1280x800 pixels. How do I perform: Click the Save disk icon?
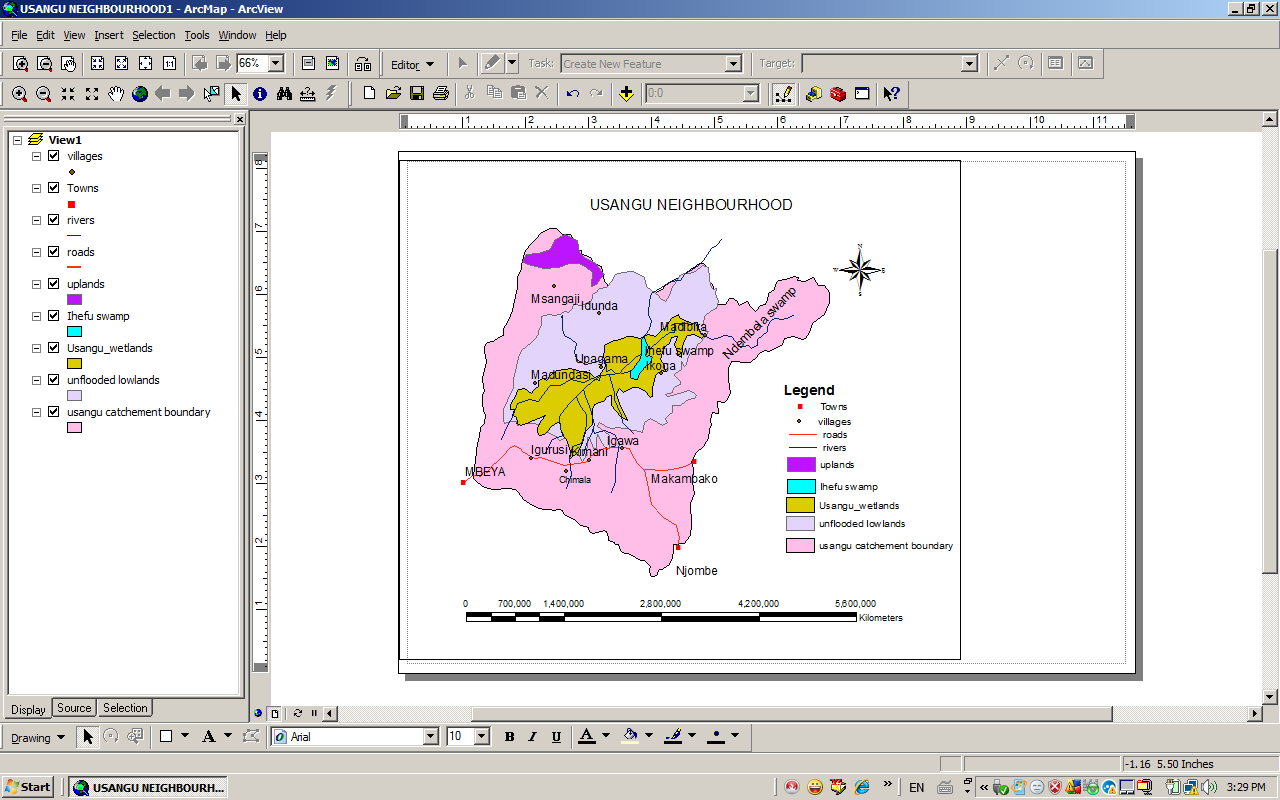417,94
